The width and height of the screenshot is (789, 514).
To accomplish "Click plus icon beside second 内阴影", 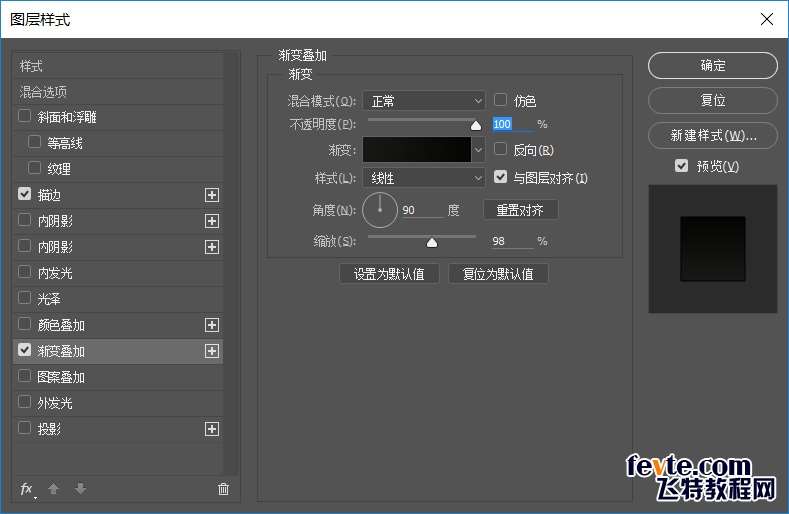I will 212,247.
